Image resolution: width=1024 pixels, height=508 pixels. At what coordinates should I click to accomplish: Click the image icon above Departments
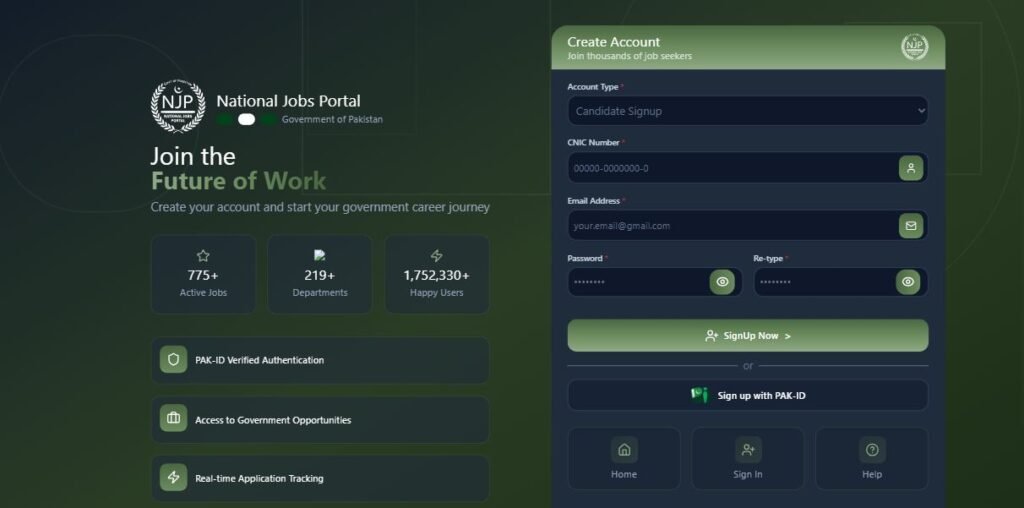pos(319,255)
